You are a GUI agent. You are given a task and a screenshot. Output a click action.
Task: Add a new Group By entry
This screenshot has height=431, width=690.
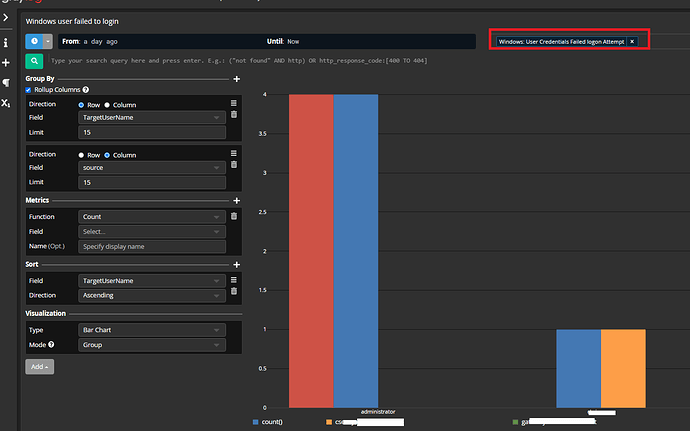pyautogui.click(x=237, y=79)
